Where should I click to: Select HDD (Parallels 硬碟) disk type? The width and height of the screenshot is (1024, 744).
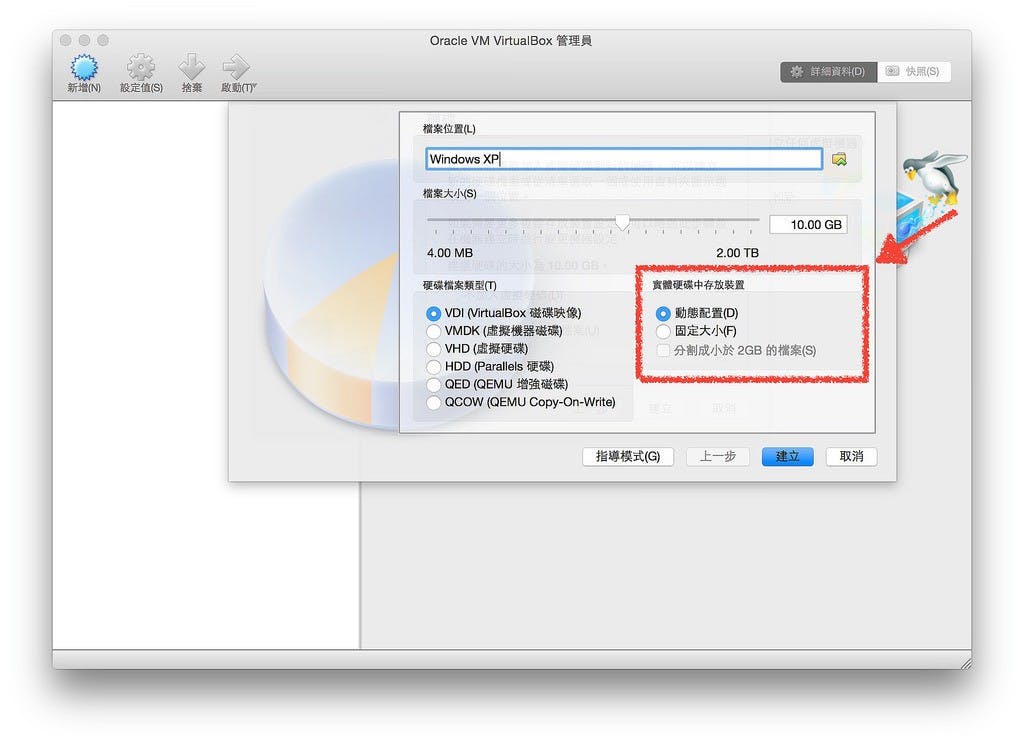tap(433, 366)
